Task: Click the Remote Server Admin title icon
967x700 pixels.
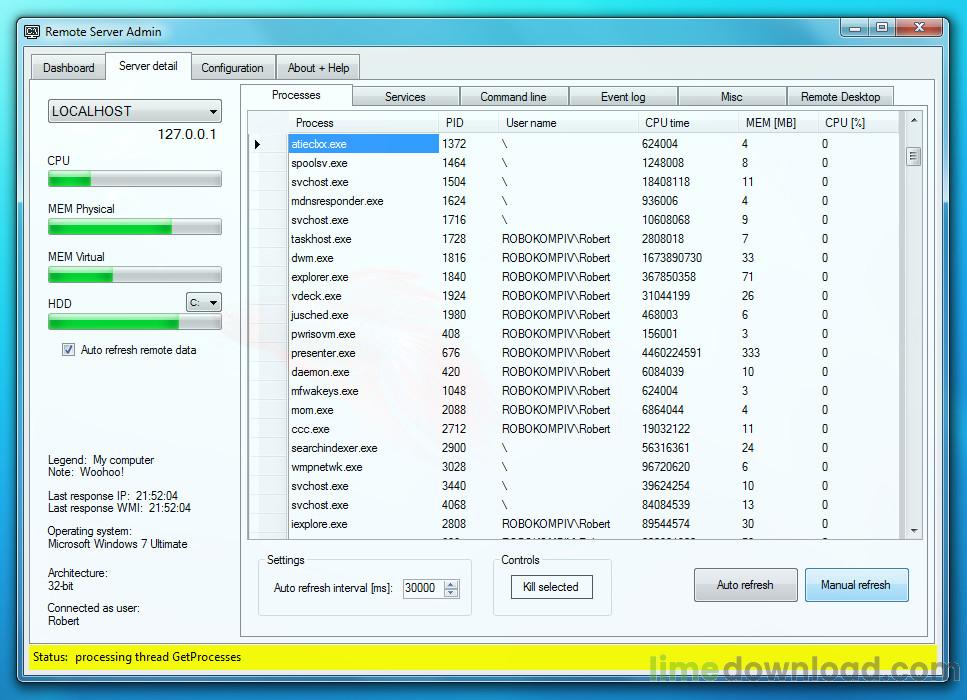Action: (32, 31)
